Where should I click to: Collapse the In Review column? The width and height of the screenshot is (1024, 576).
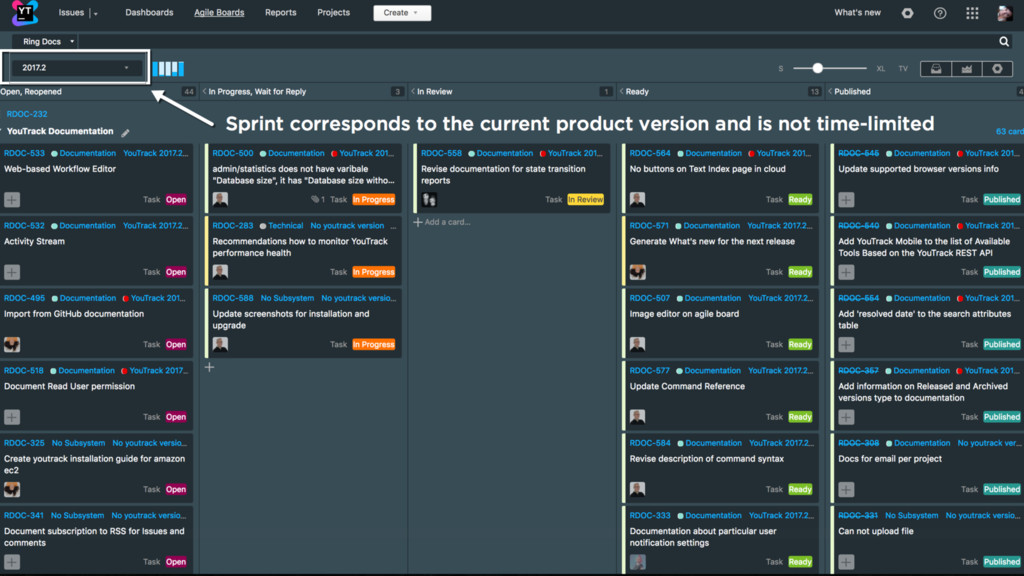click(x=413, y=91)
